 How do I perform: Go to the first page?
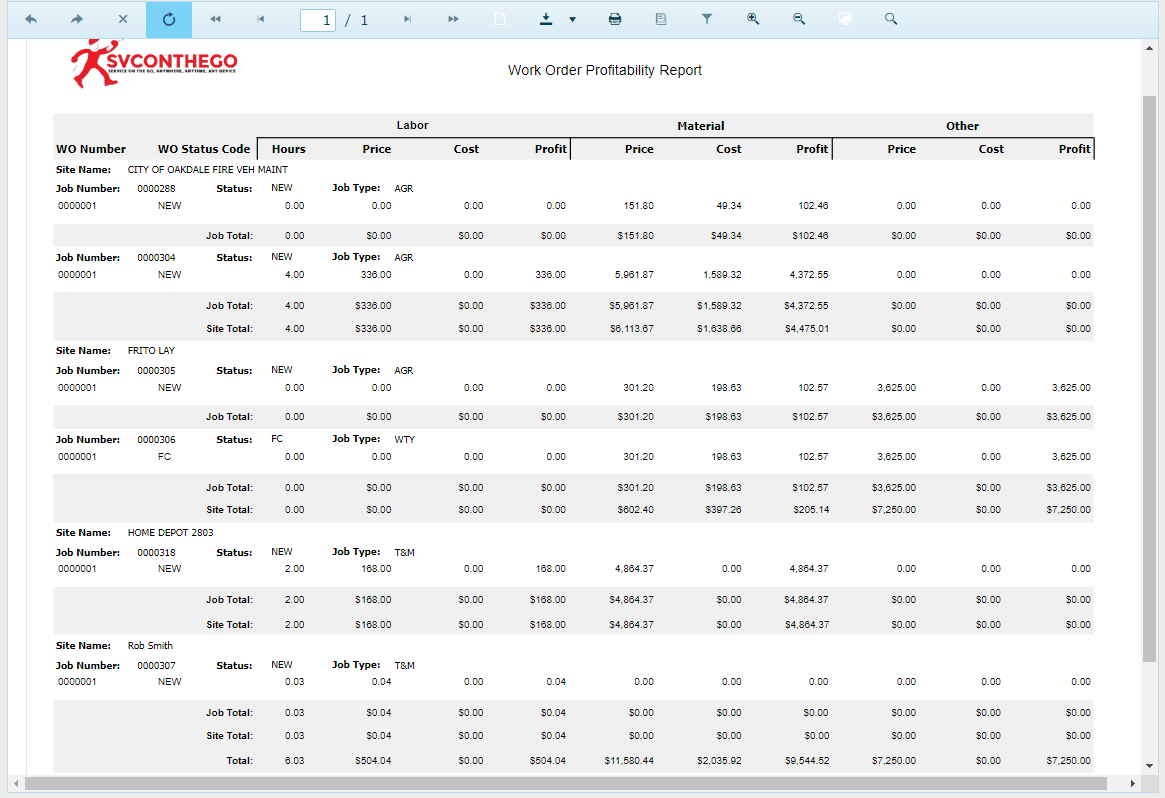point(215,19)
